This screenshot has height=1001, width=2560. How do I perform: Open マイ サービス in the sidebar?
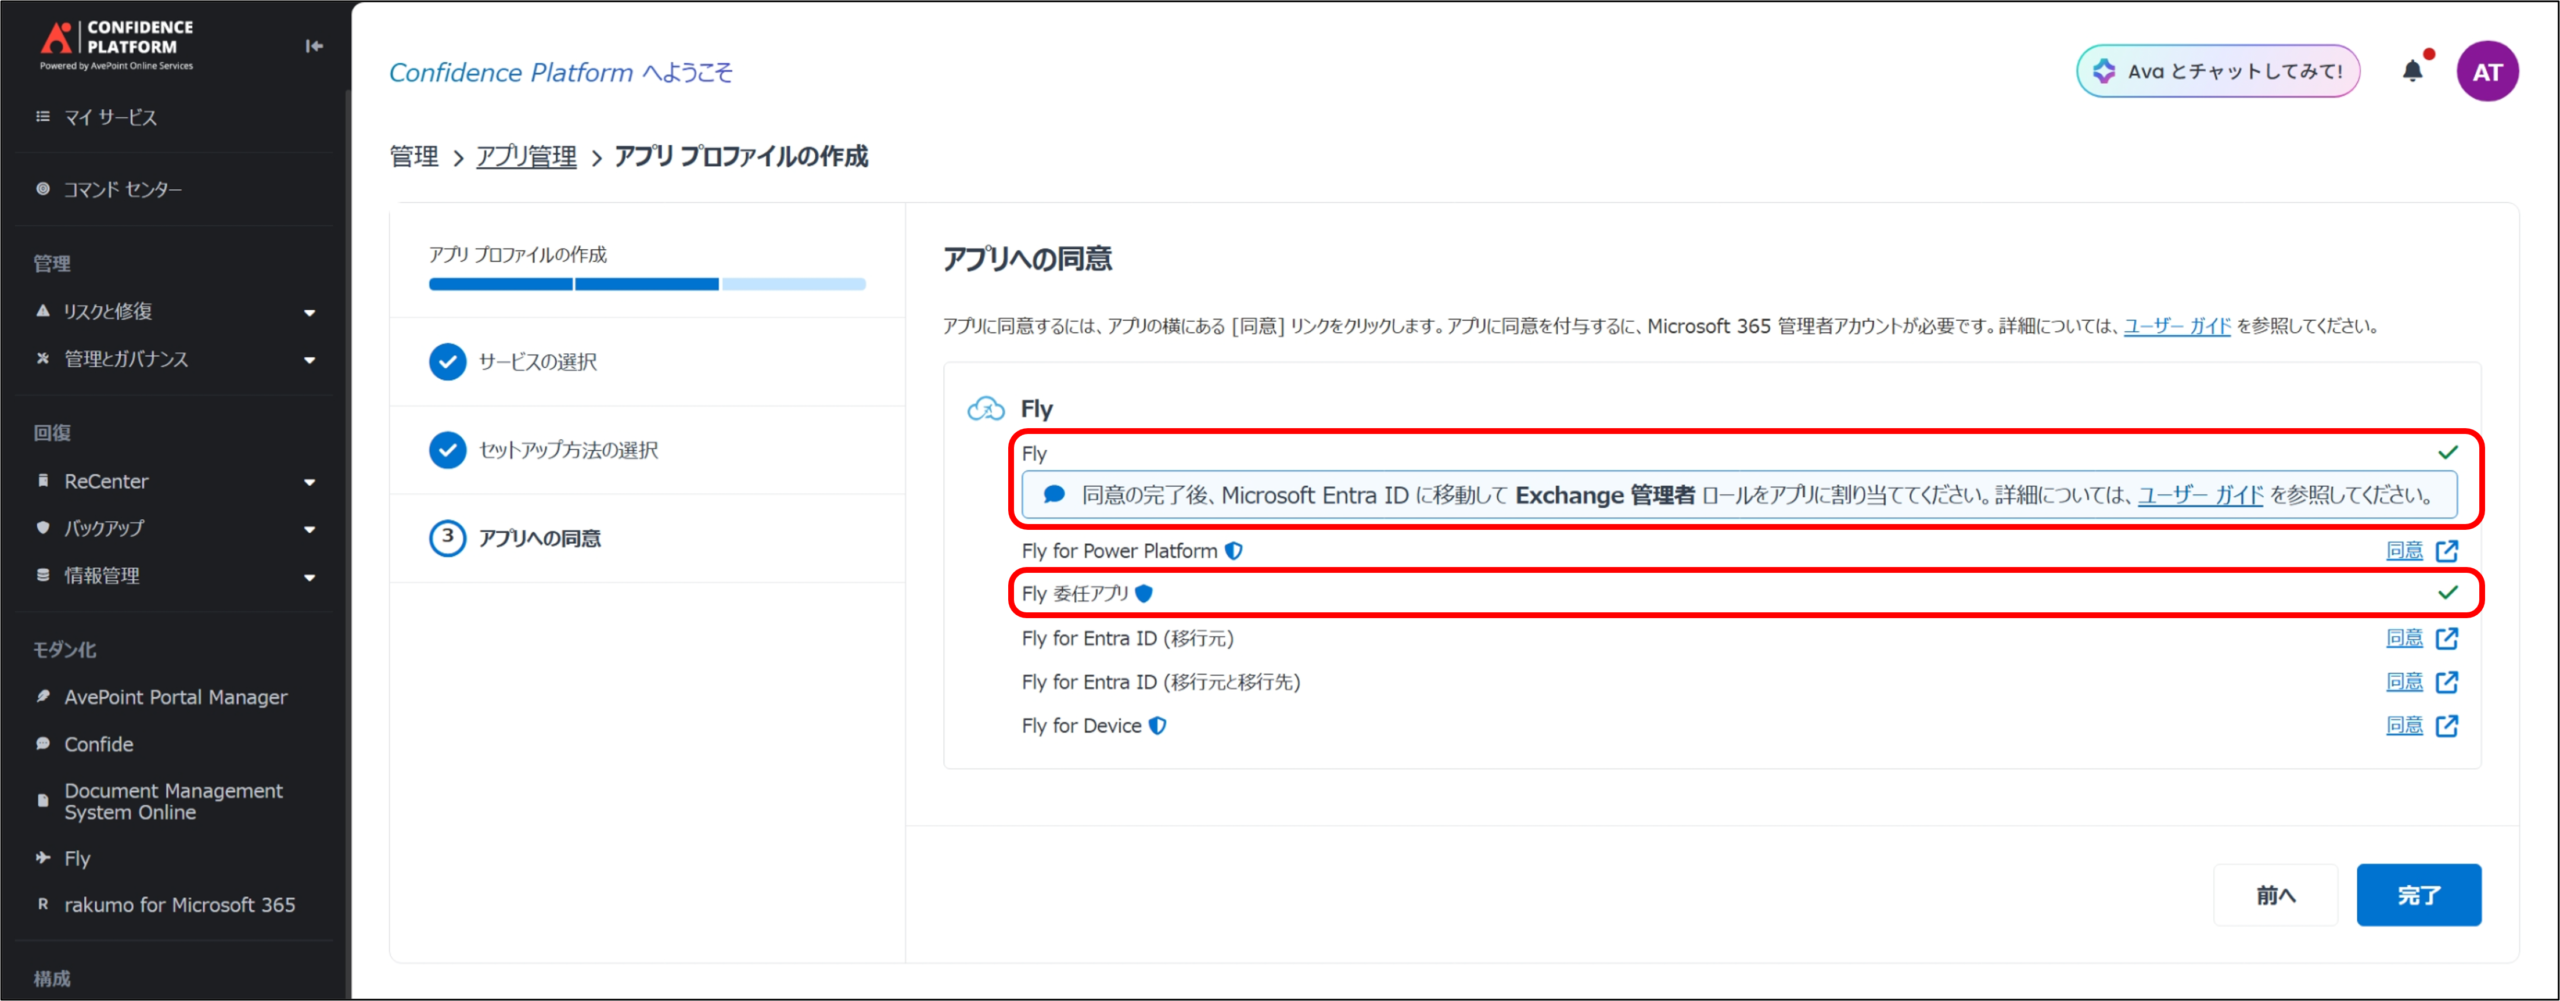click(110, 117)
